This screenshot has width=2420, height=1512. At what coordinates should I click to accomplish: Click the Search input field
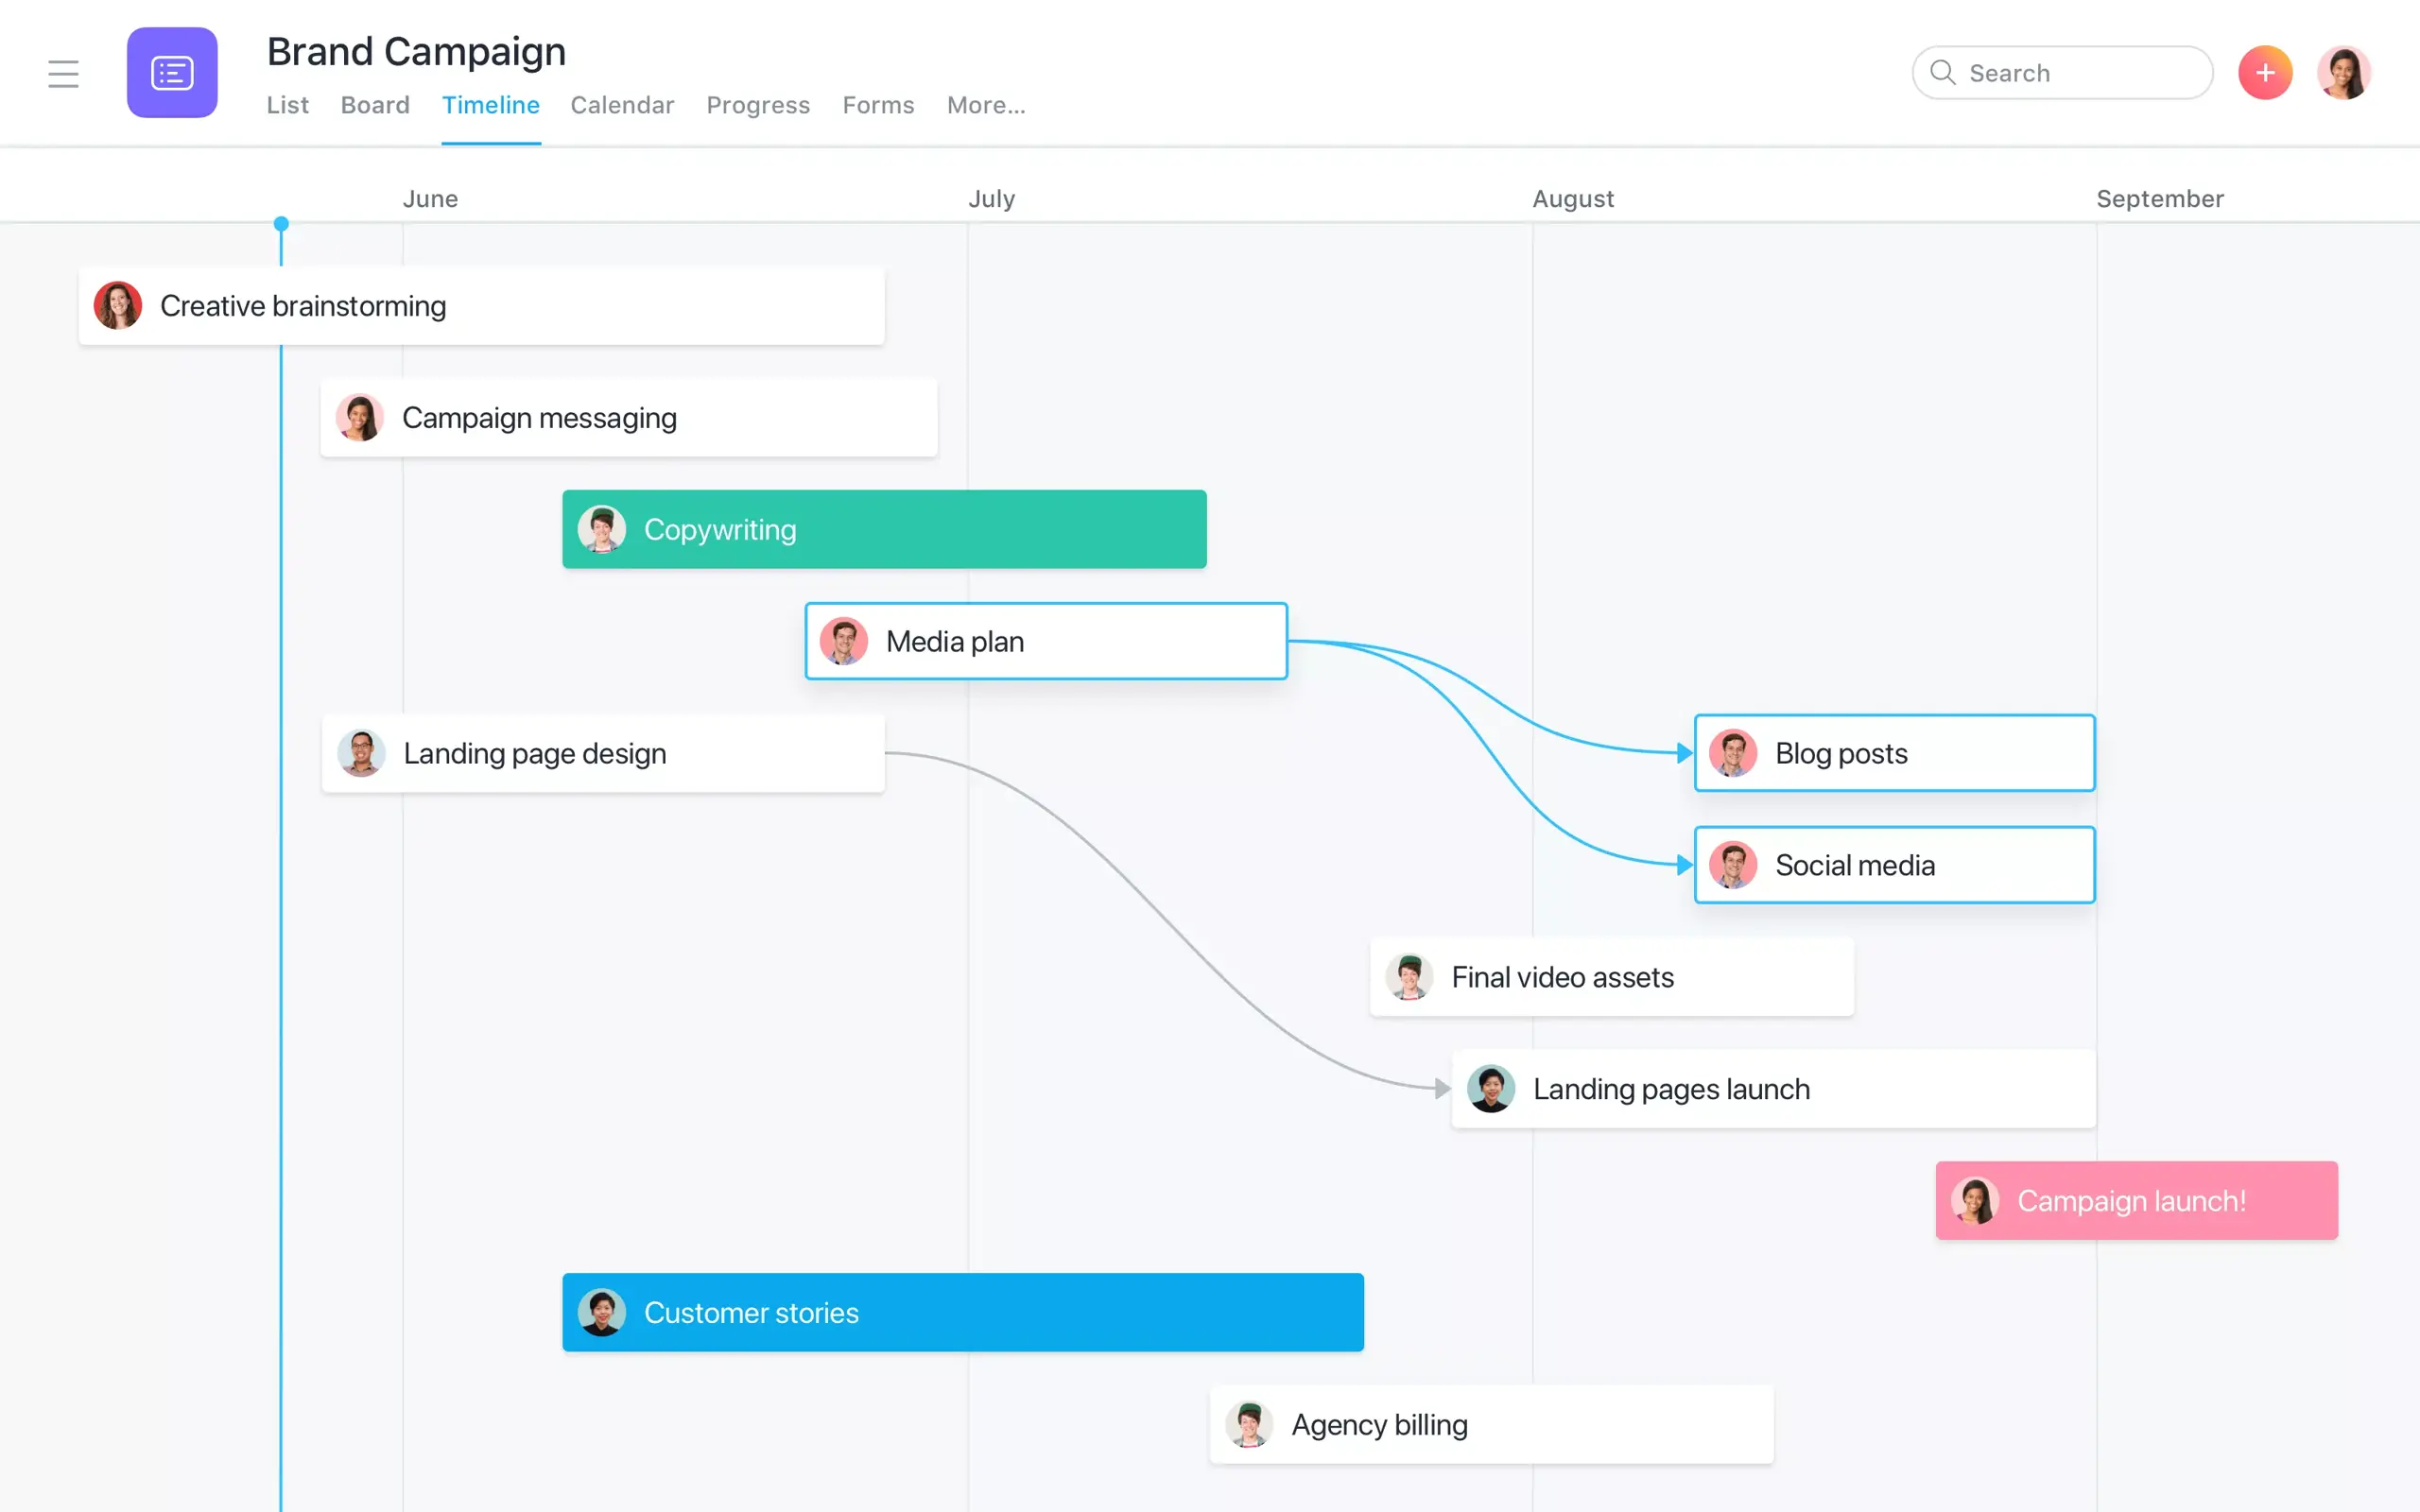pyautogui.click(x=2065, y=72)
